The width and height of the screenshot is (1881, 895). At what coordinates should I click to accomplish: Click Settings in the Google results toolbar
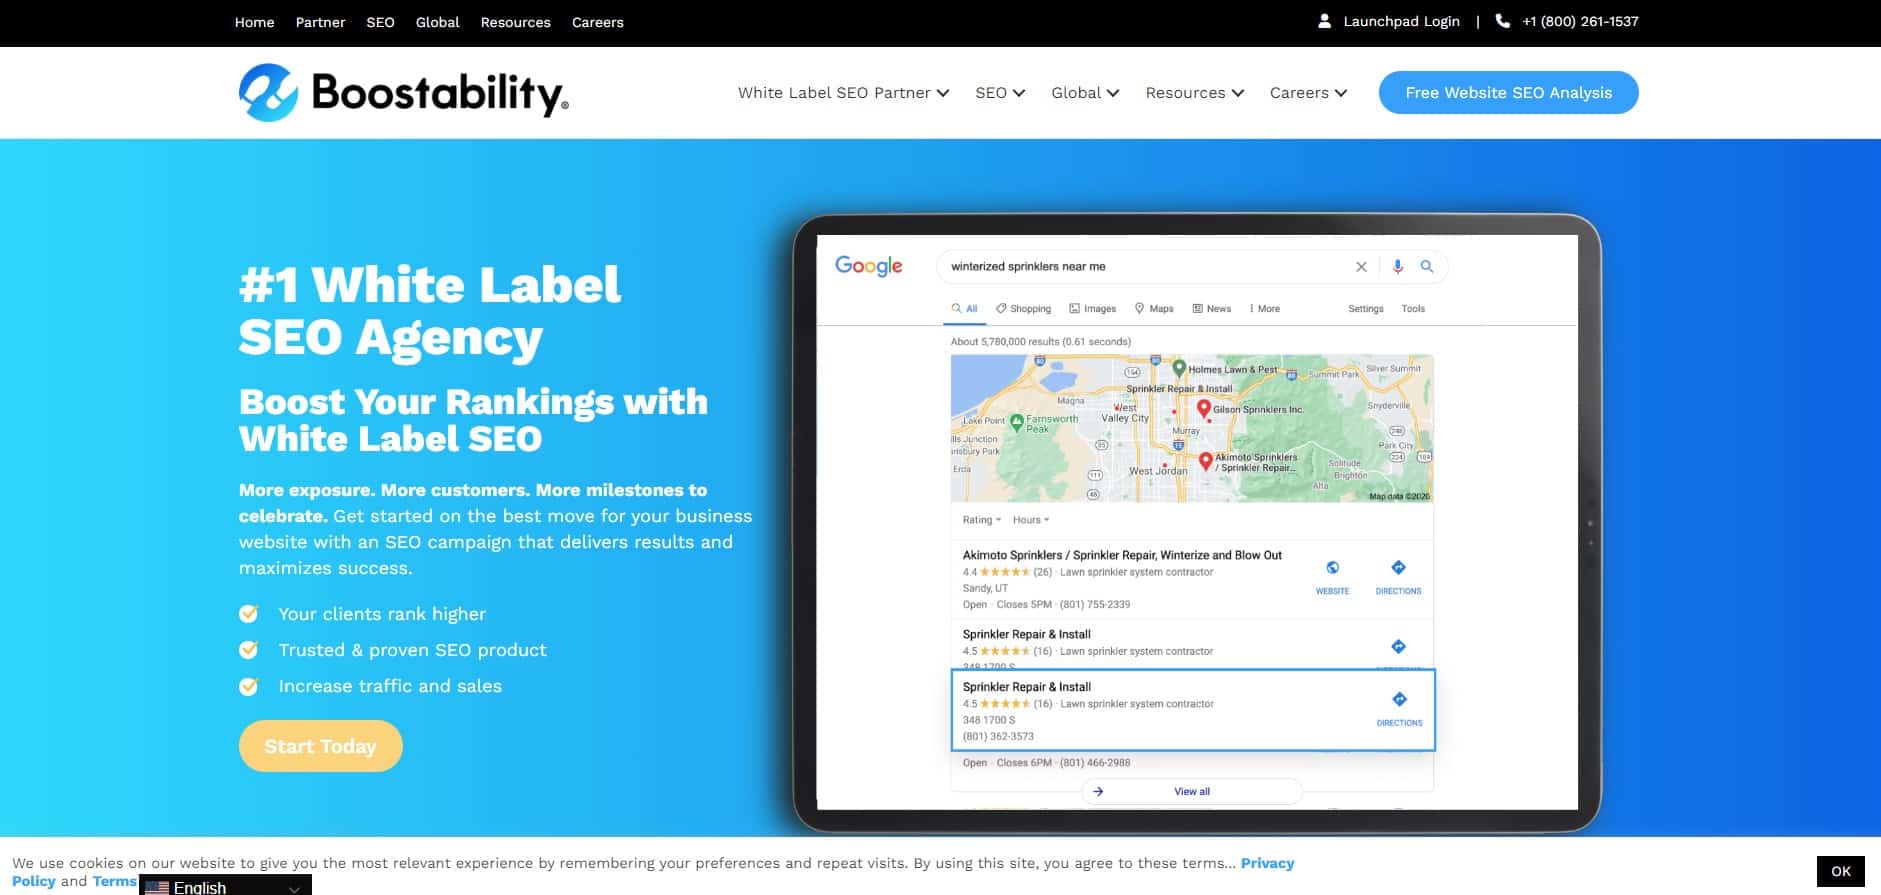(x=1365, y=309)
